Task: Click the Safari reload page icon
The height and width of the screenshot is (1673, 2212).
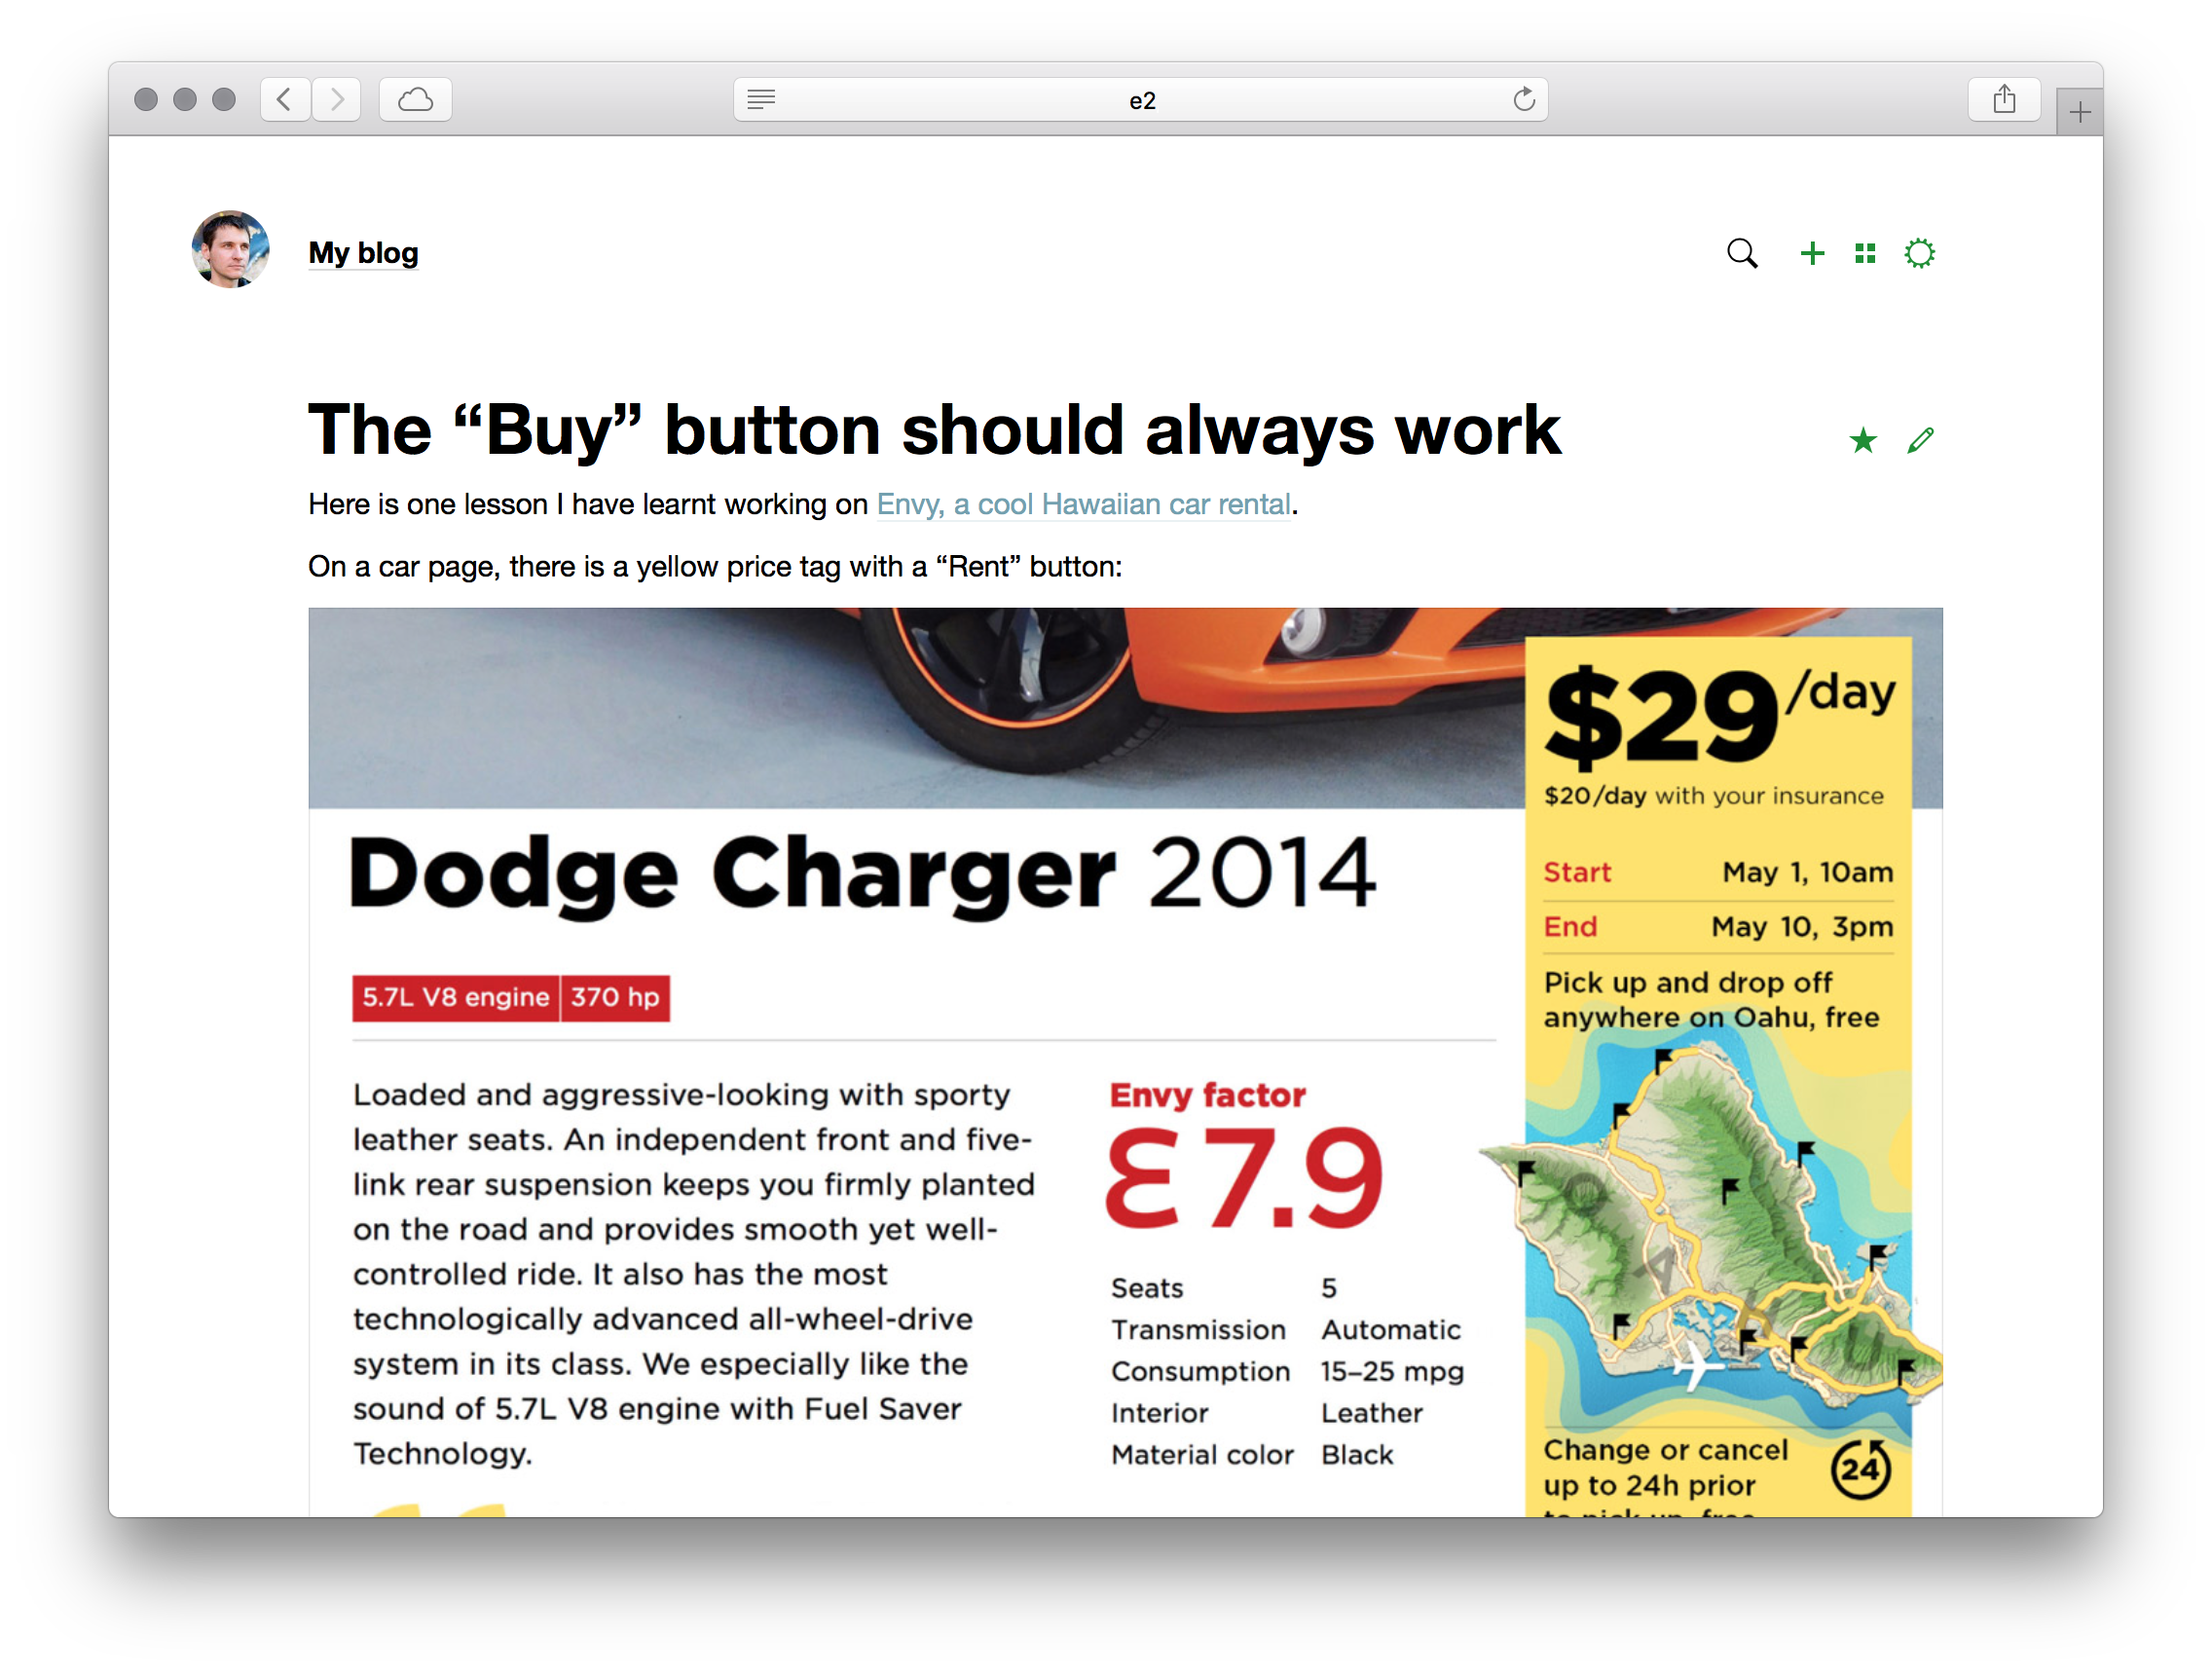Action: 1523,99
